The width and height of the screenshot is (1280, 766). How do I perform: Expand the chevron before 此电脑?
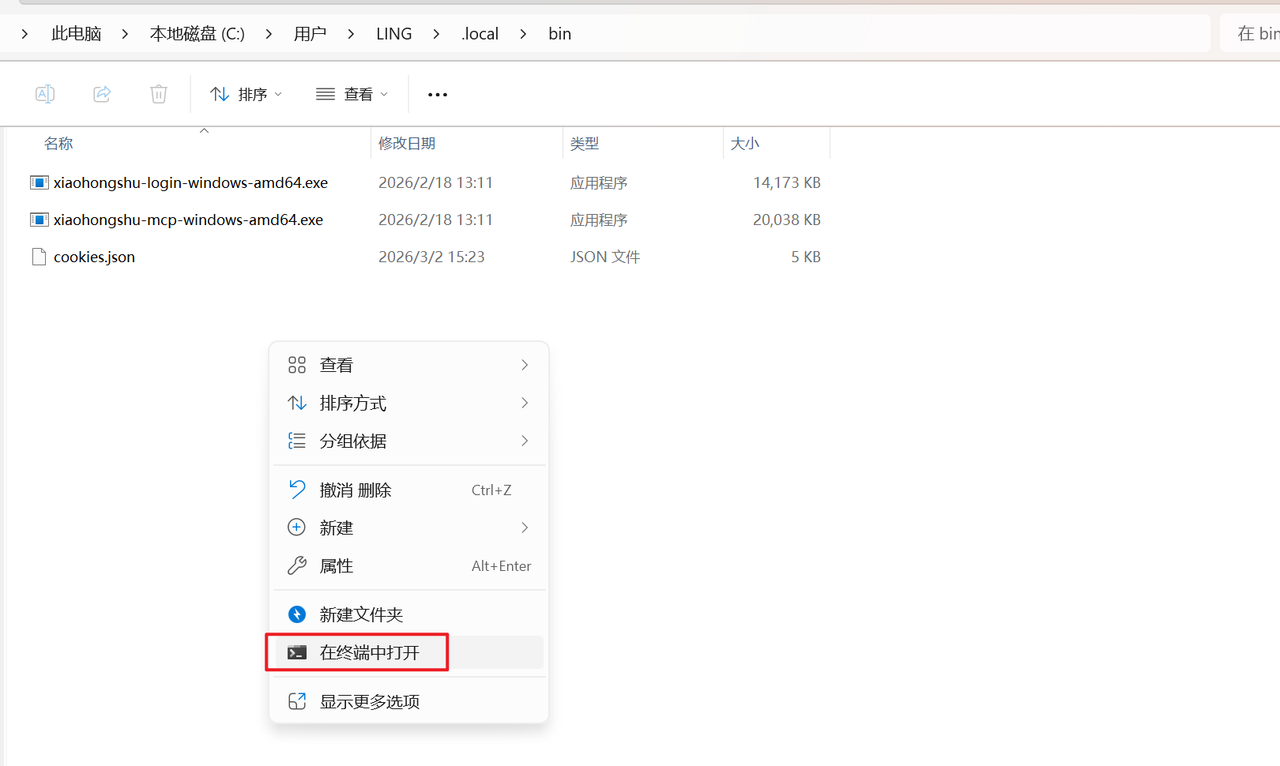click(24, 34)
